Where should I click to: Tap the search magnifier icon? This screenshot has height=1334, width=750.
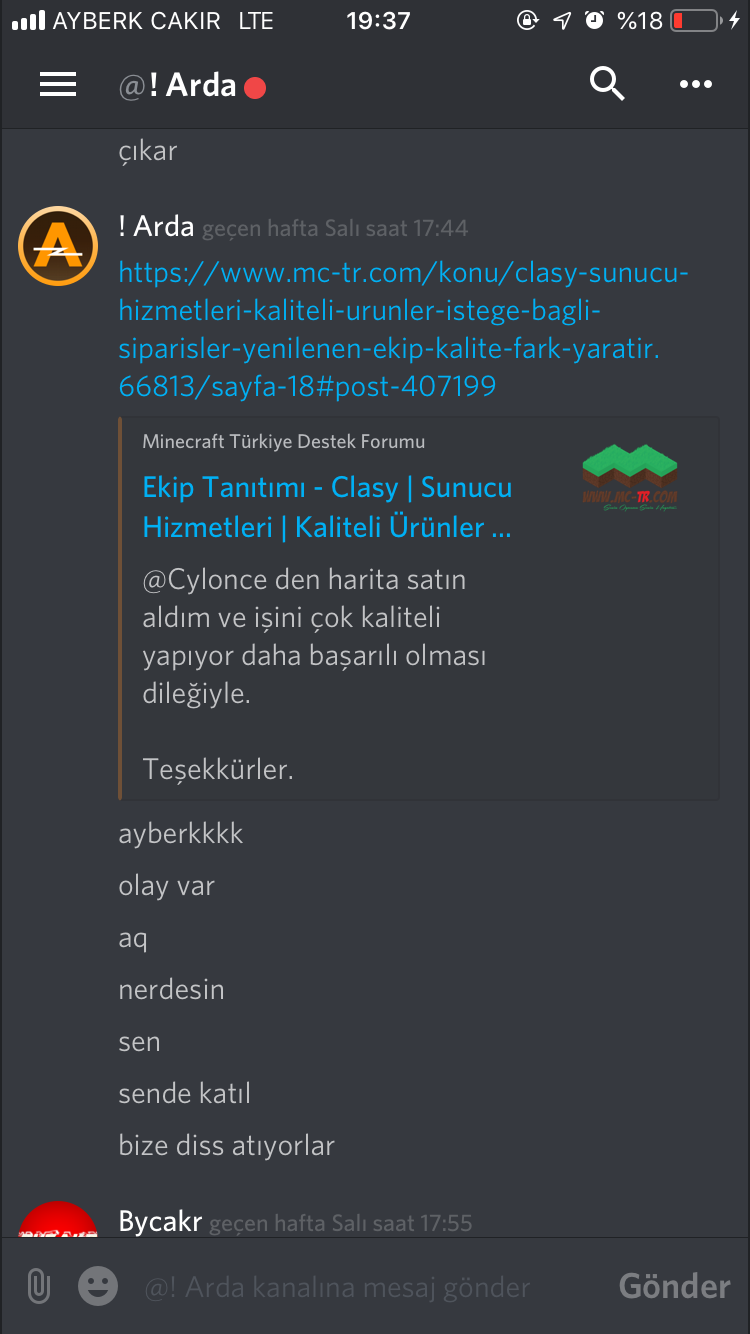click(x=606, y=84)
